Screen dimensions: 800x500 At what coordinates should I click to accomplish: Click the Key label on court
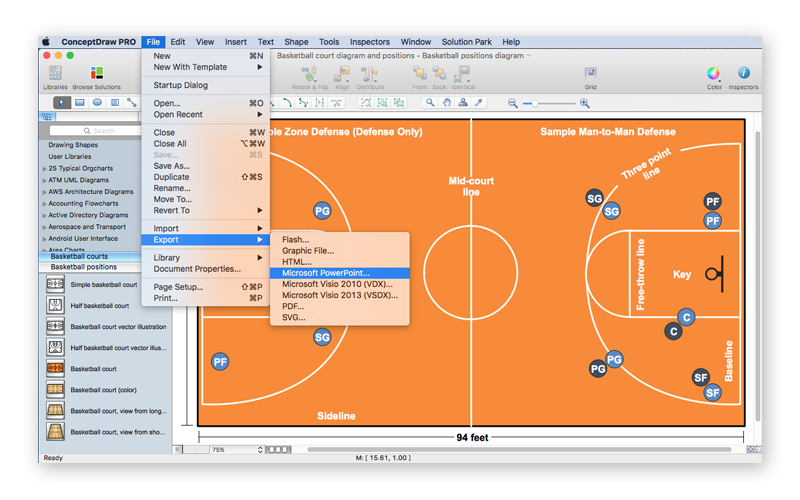682,274
